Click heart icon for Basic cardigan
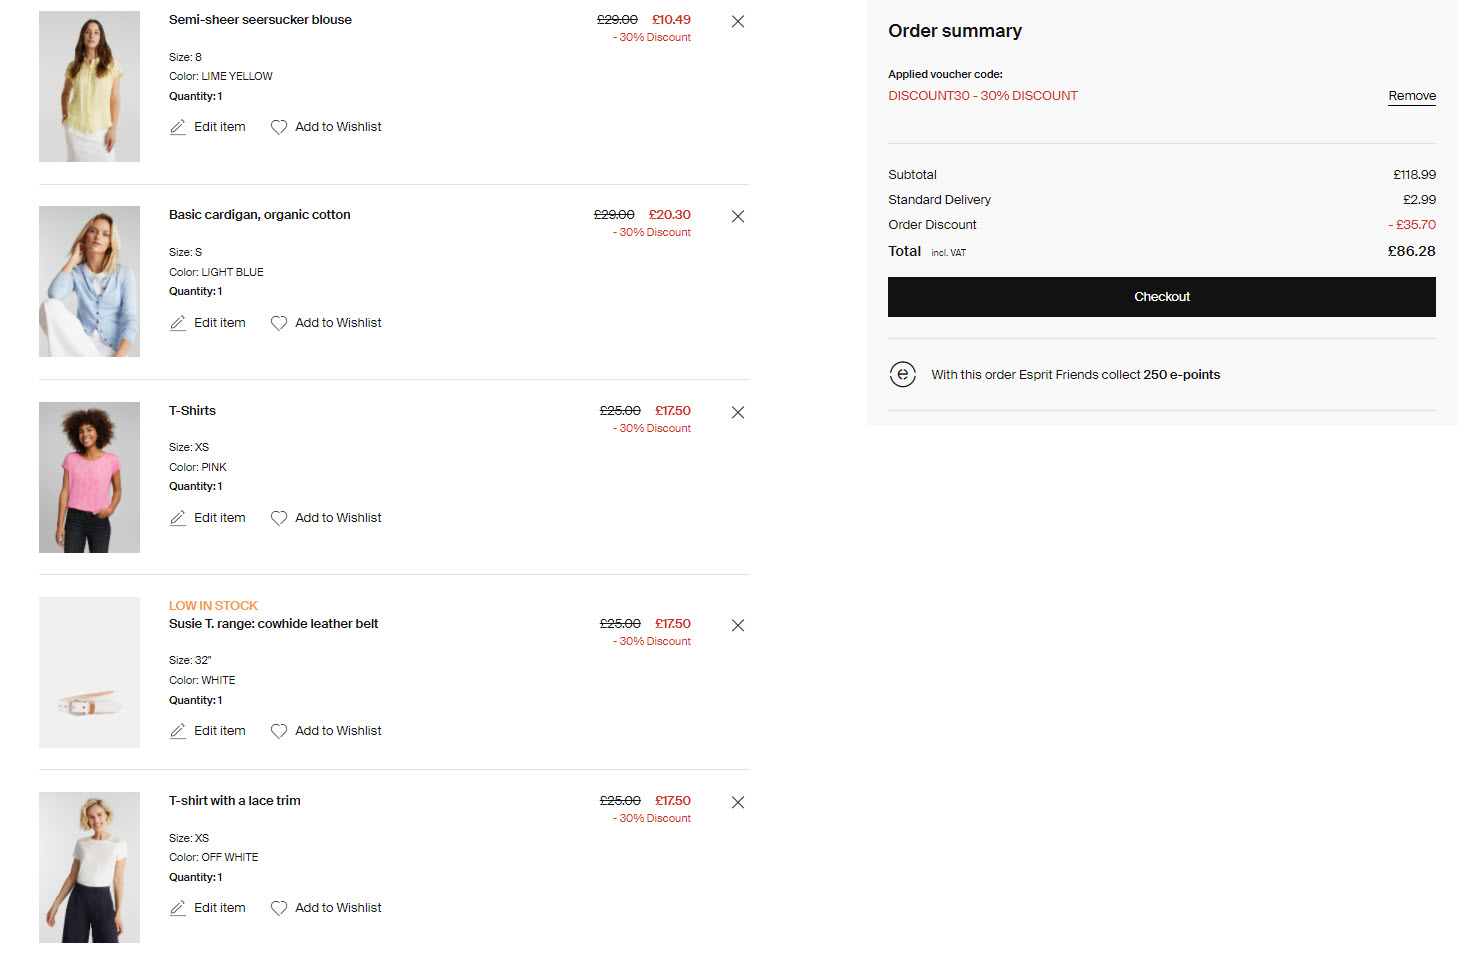 click(x=279, y=323)
